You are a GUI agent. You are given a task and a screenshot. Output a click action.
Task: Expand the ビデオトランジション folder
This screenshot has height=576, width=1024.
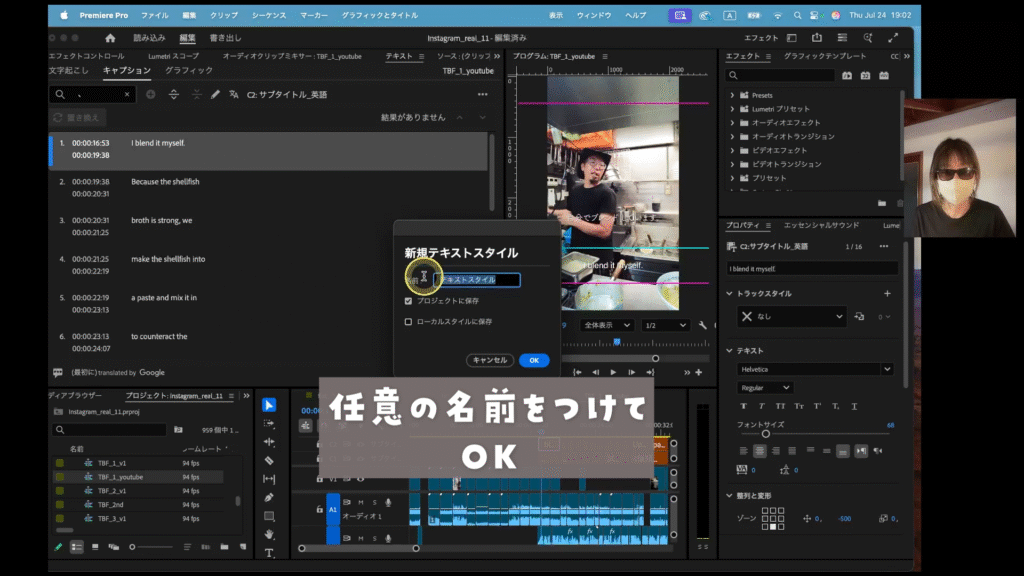tap(732, 164)
